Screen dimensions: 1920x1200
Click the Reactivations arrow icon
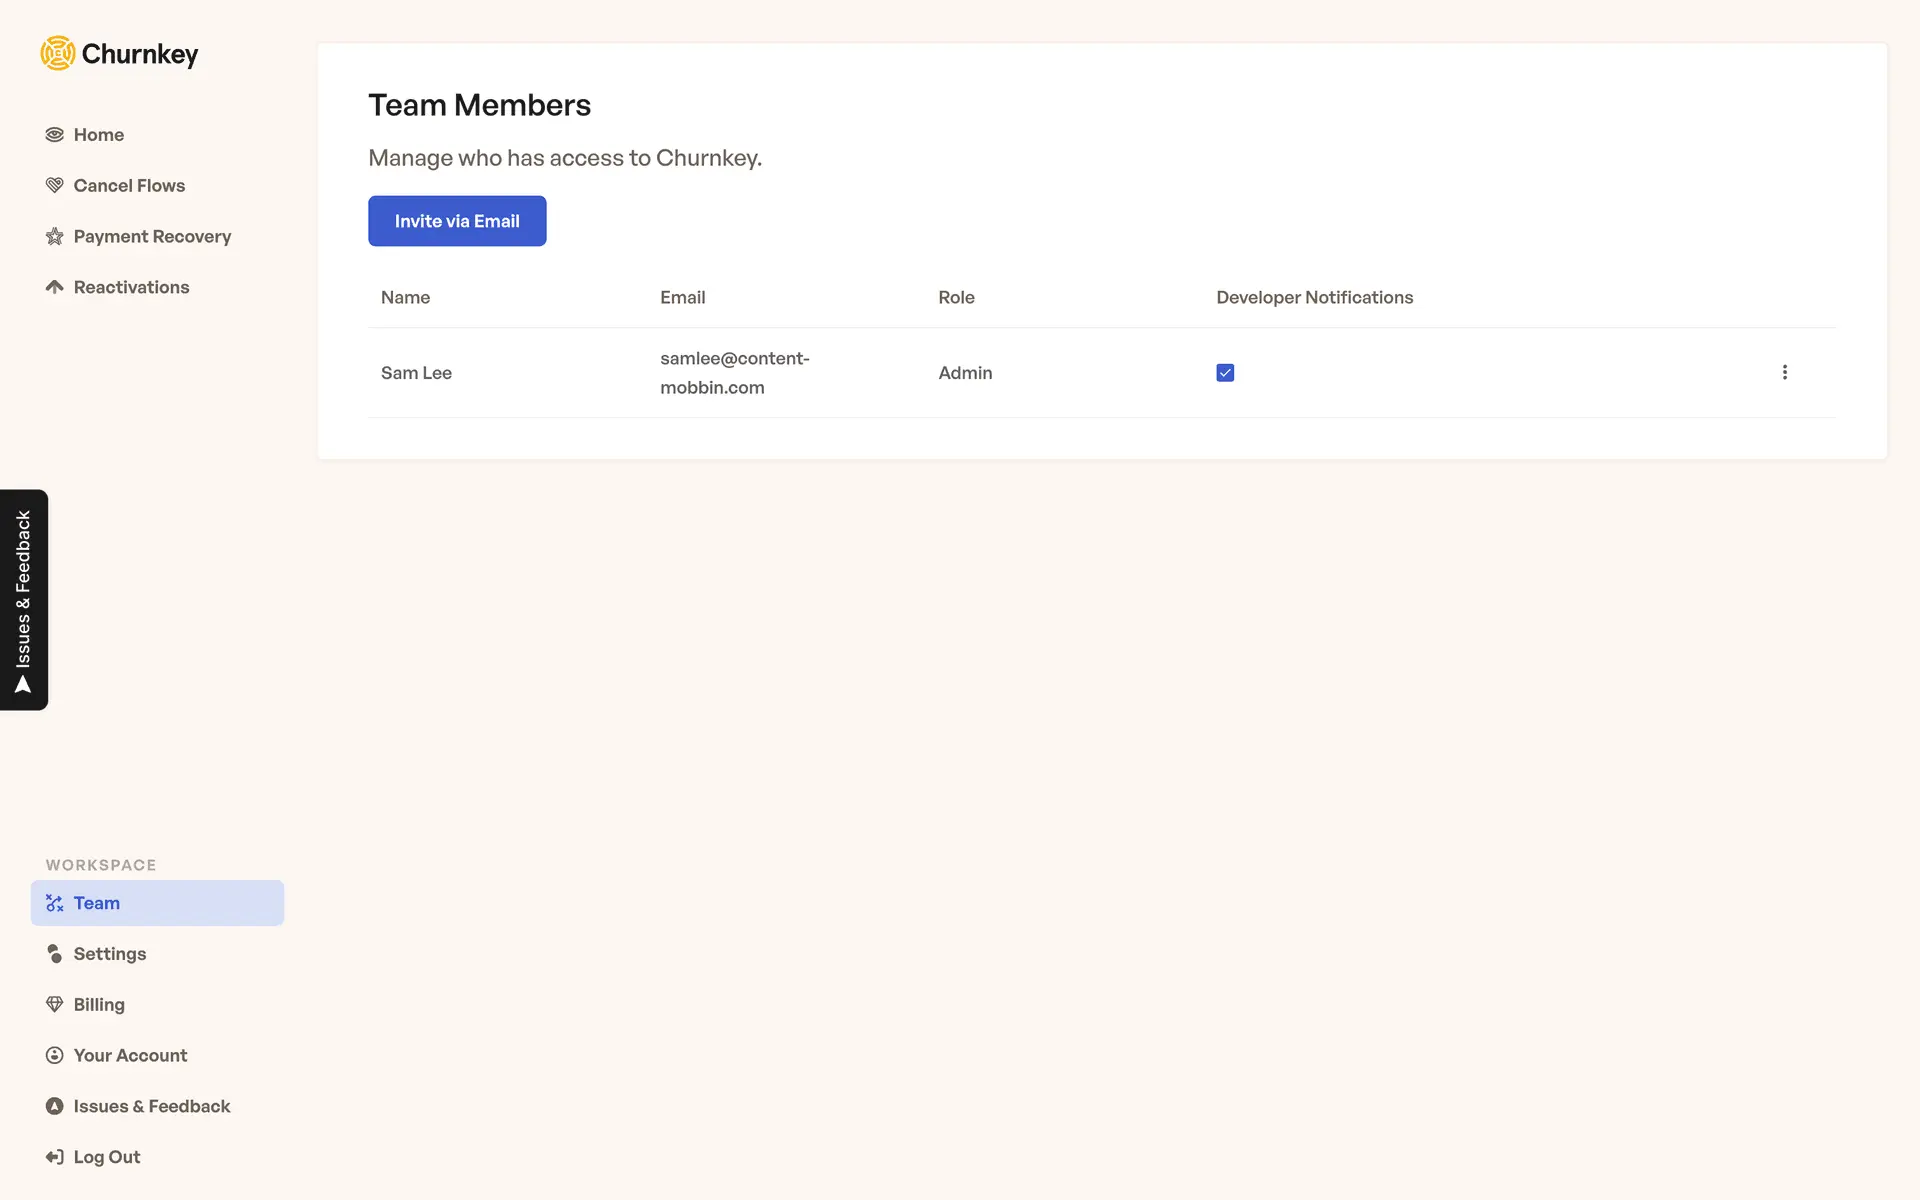pos(55,288)
